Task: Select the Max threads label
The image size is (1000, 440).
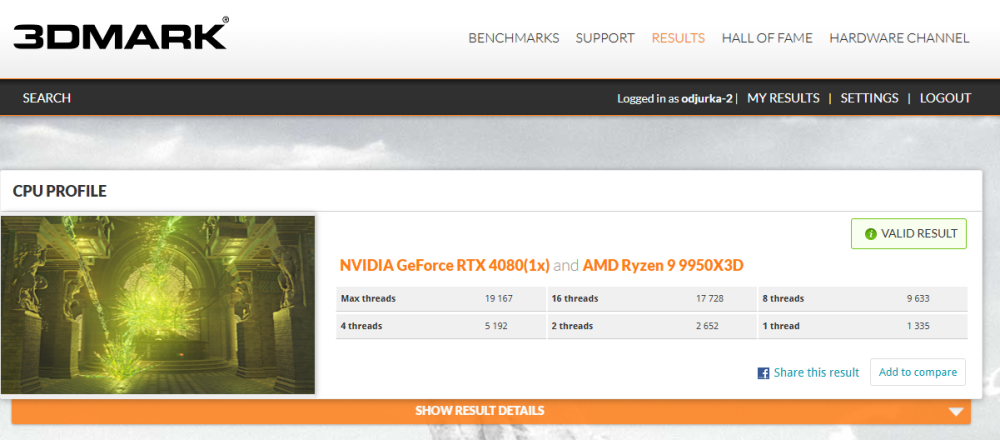Action: tap(368, 298)
